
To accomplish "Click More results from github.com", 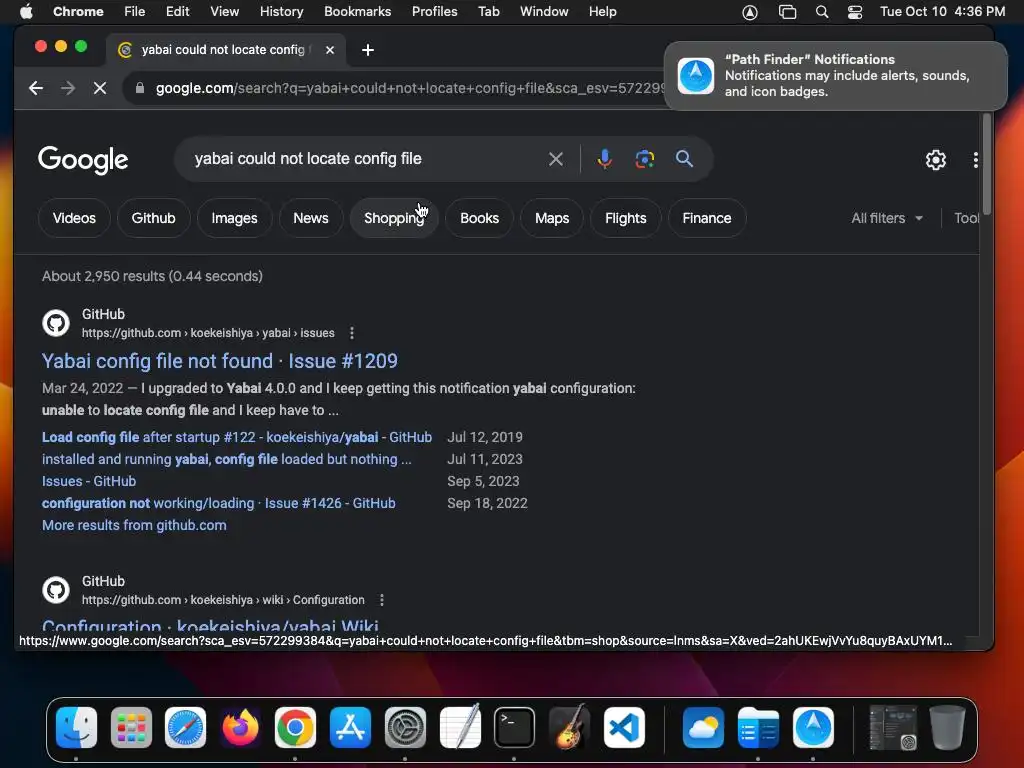I will 134,526.
